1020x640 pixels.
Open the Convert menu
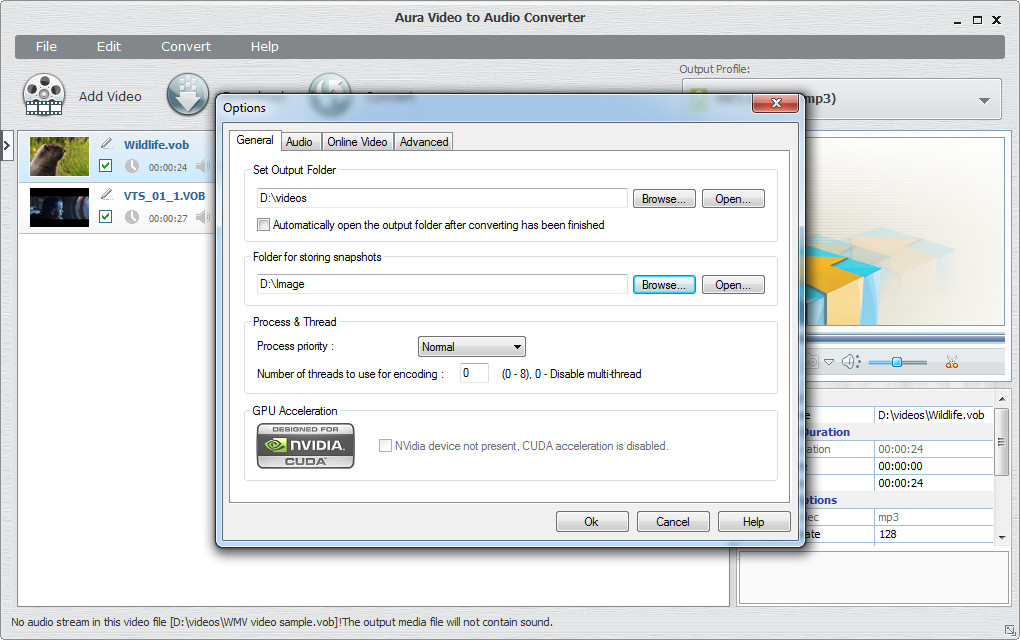click(x=186, y=47)
